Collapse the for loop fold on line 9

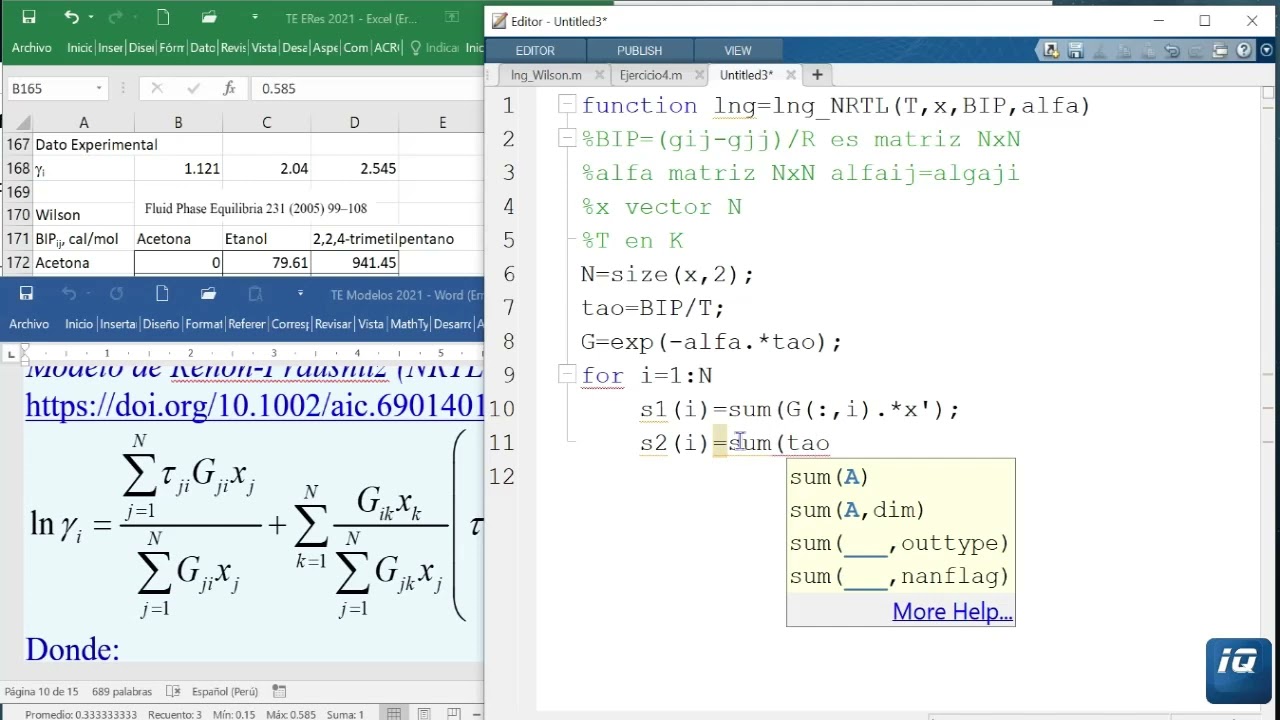coord(567,374)
